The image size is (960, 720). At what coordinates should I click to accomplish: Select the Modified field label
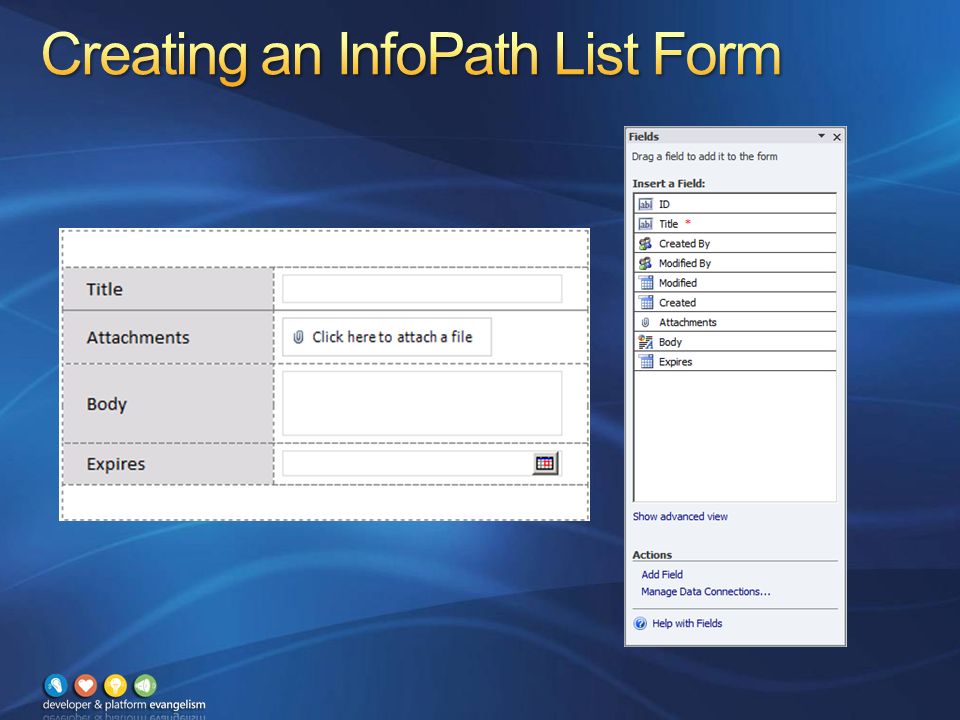click(678, 283)
